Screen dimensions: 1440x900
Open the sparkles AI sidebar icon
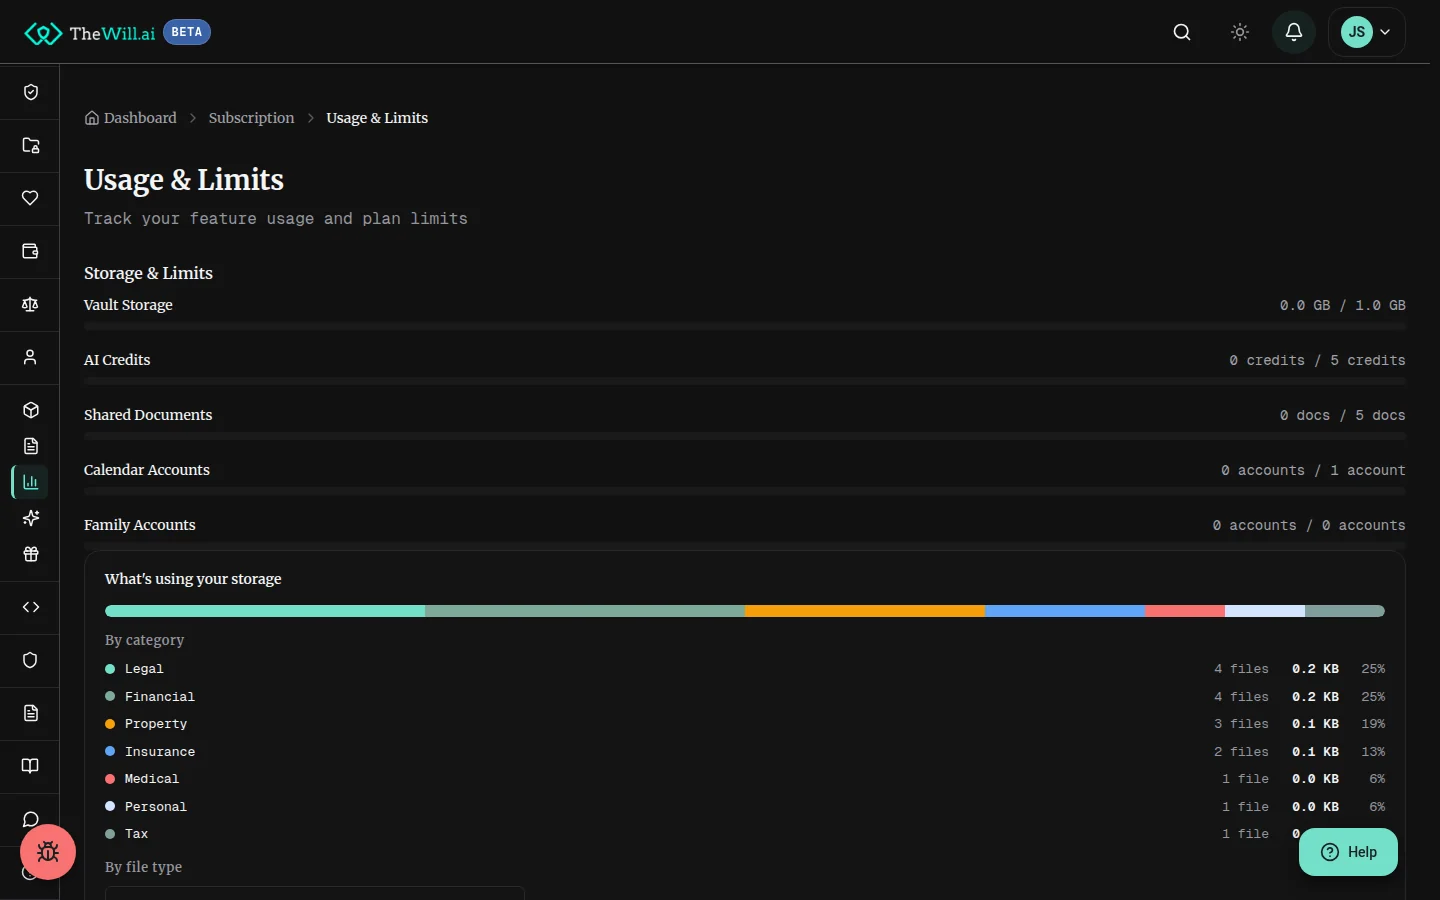click(31, 518)
